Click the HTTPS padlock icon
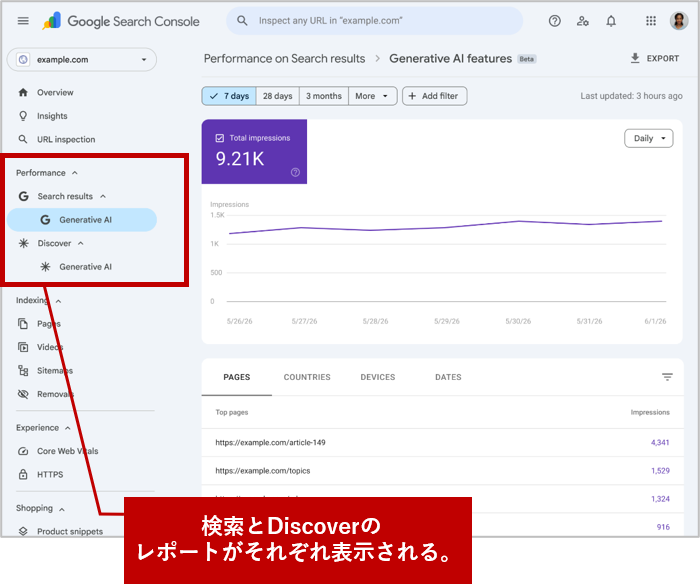Screen dimensions: 700x584 tap(23, 474)
